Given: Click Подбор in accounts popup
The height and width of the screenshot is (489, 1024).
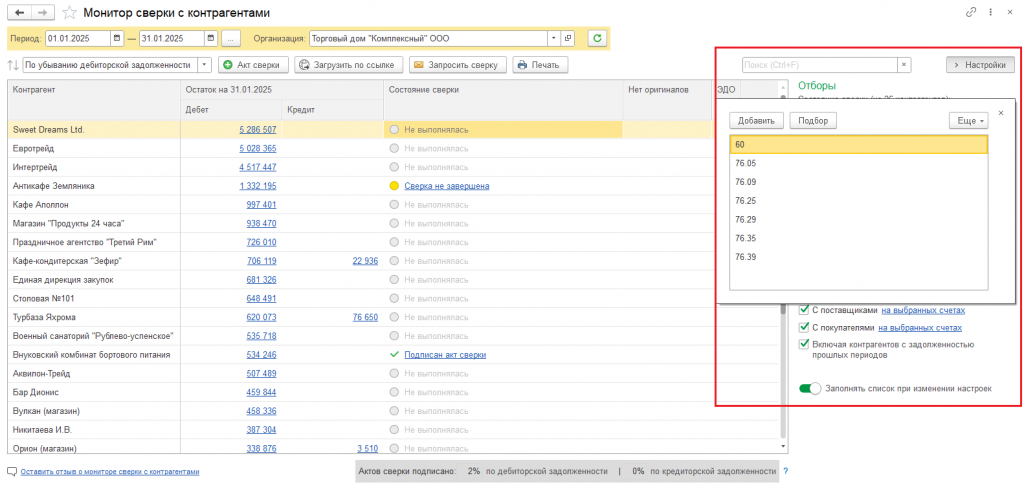Looking at the screenshot, I should [x=813, y=121].
